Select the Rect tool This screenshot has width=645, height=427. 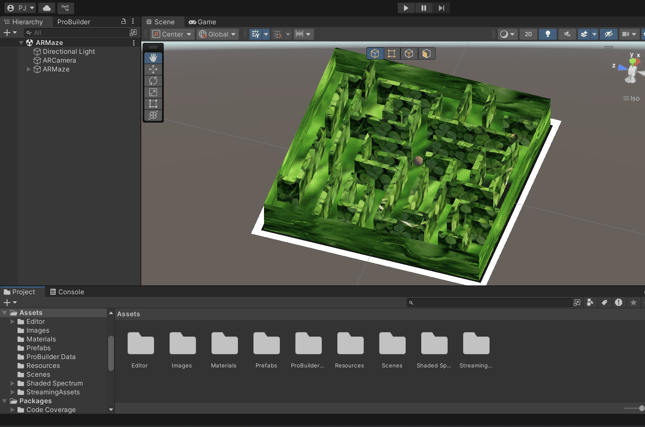click(153, 104)
